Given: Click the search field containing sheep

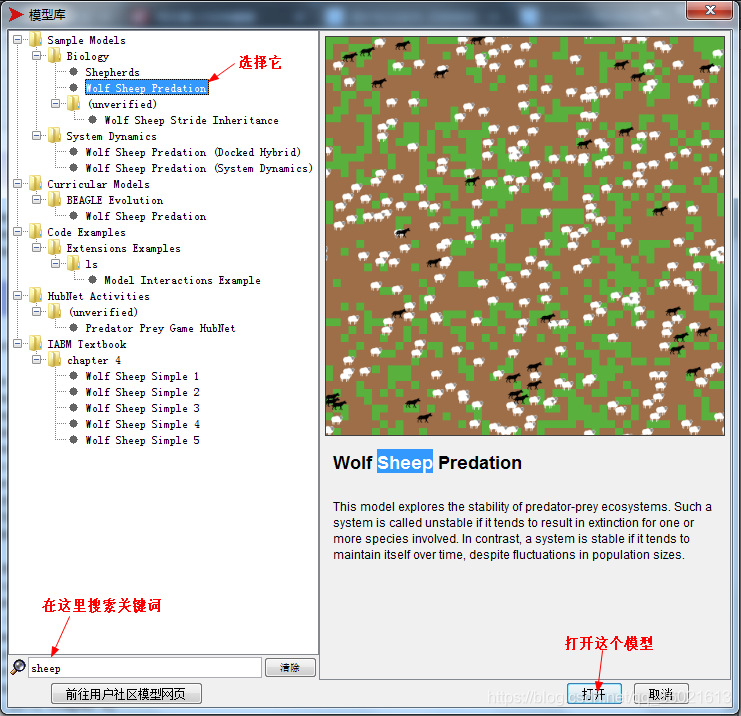Looking at the screenshot, I should (x=145, y=667).
